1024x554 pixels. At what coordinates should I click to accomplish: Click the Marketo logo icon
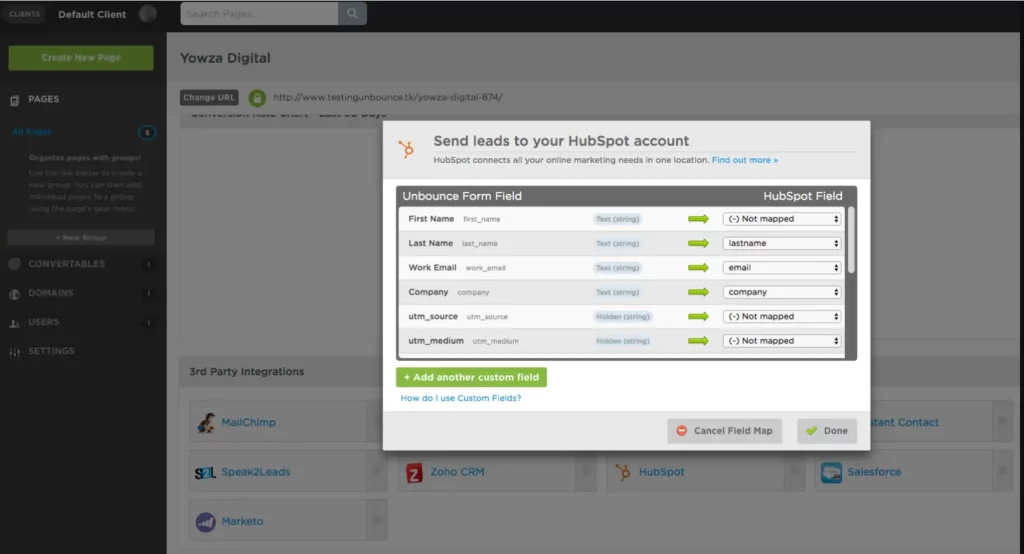click(x=206, y=522)
